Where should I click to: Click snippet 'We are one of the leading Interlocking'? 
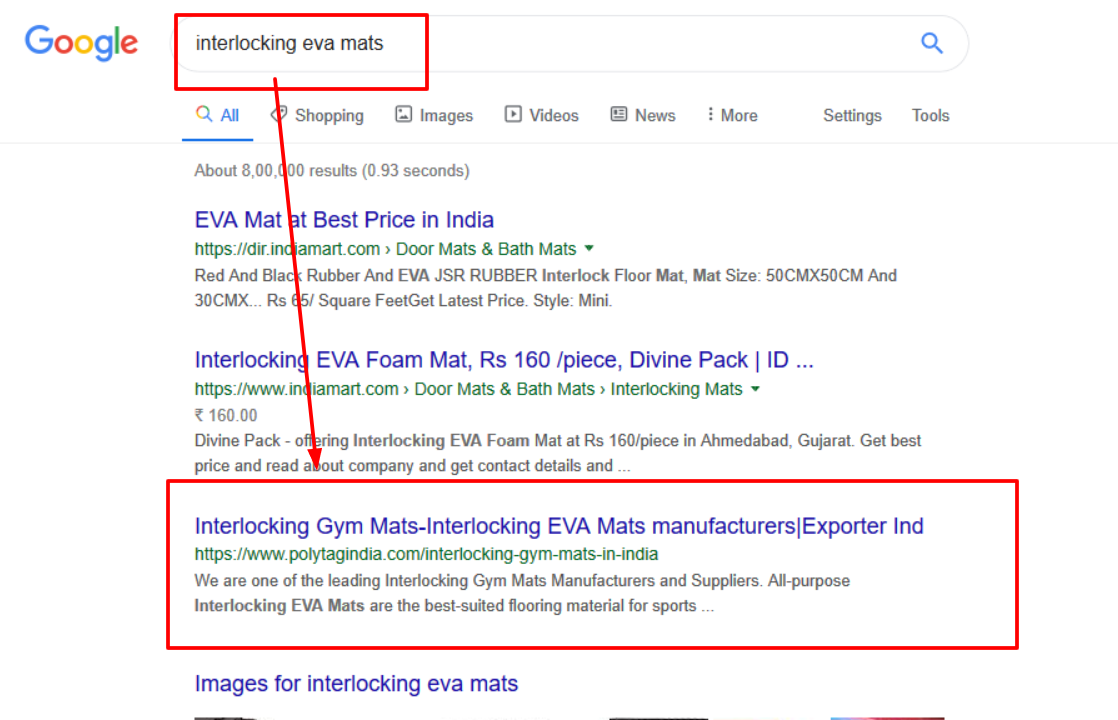click(x=522, y=593)
